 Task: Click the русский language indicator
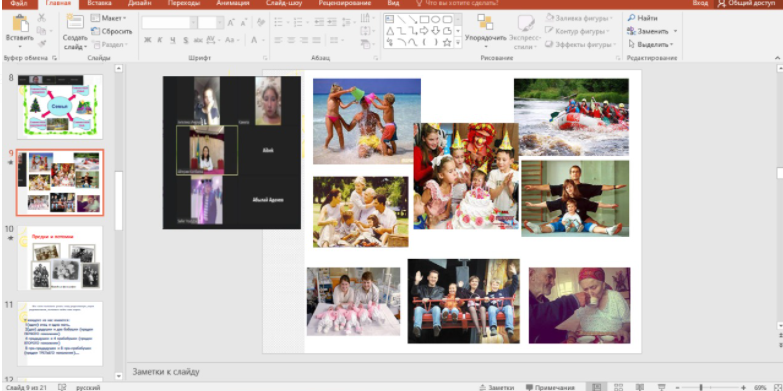click(x=88, y=388)
